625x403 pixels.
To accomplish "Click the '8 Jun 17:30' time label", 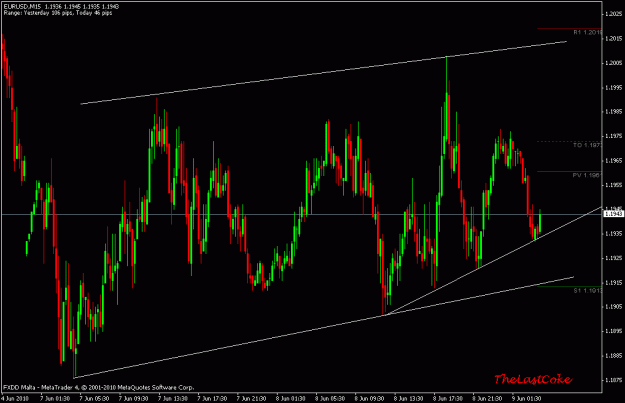I will coord(448,398).
